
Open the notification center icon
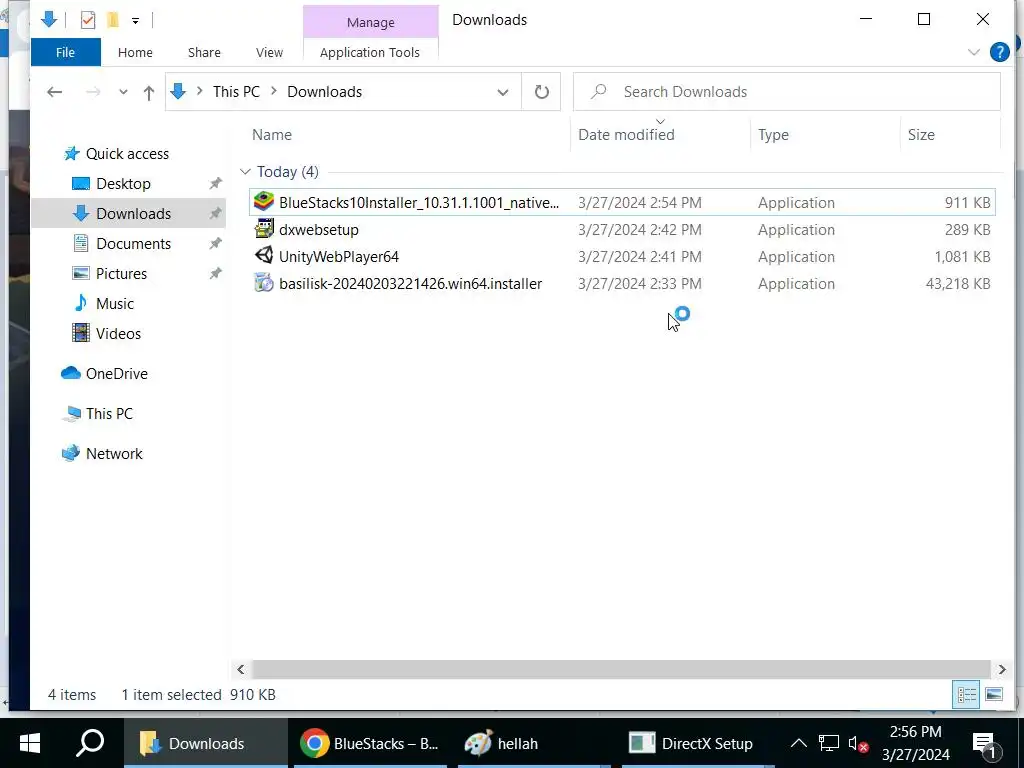click(985, 744)
